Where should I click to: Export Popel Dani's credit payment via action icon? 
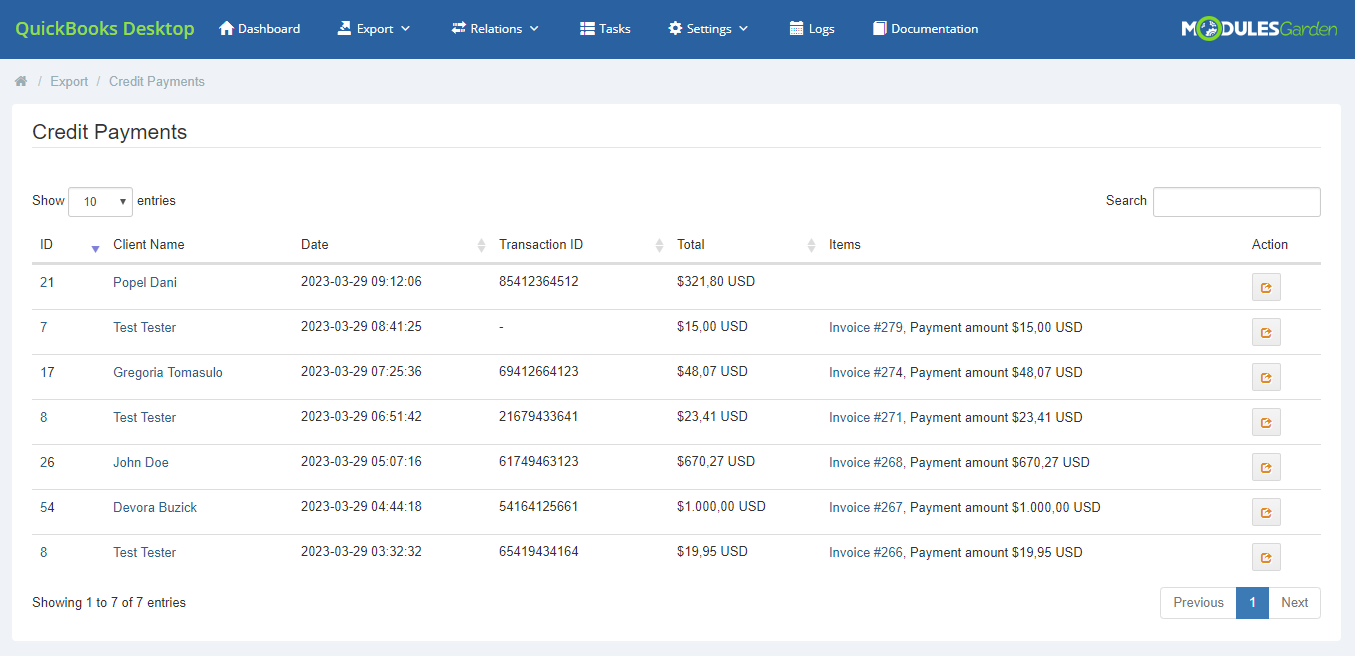[x=1266, y=287]
